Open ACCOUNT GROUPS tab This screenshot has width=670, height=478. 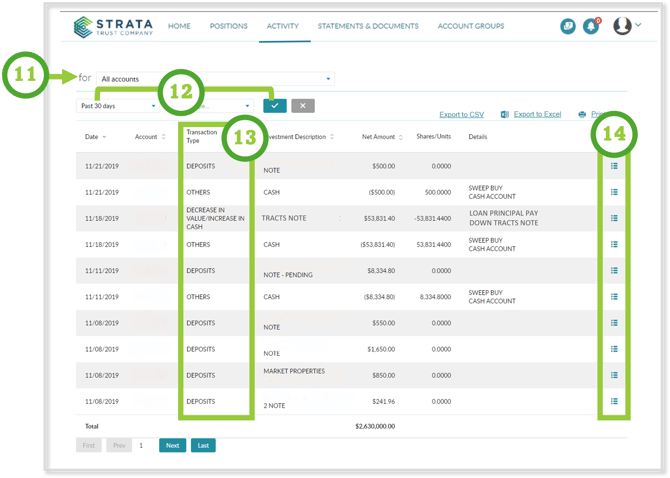(471, 26)
